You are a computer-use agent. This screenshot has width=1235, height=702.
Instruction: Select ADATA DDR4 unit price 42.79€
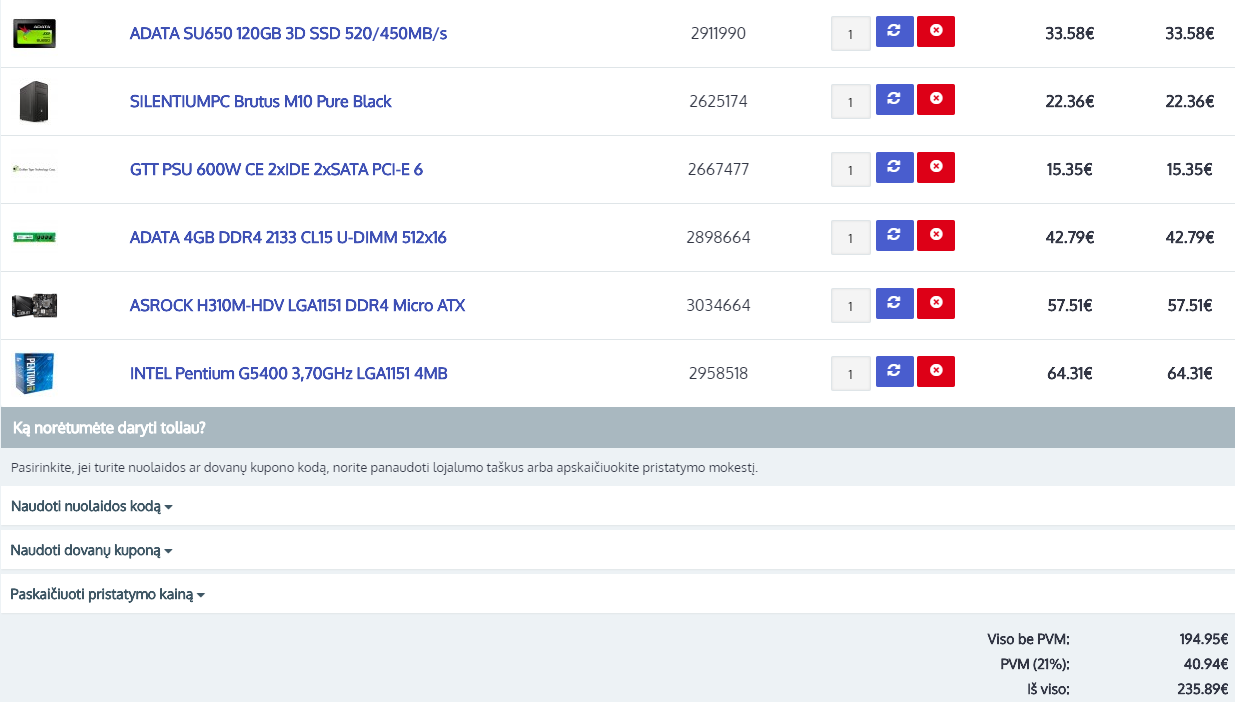1070,237
